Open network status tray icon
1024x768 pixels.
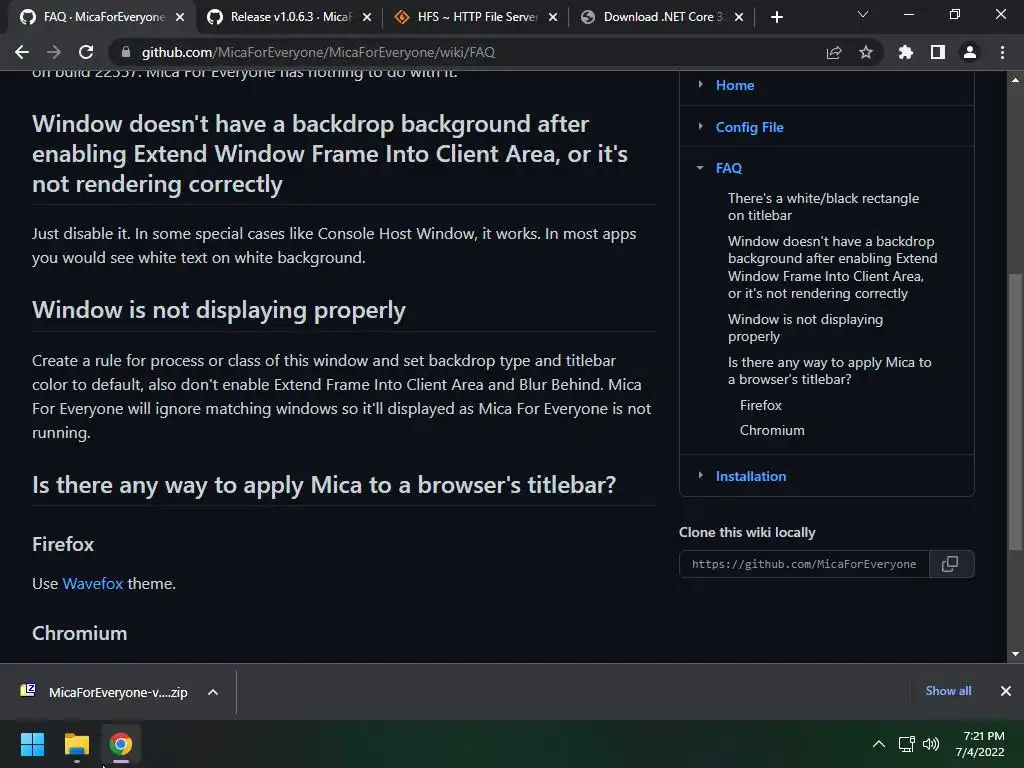pos(906,744)
